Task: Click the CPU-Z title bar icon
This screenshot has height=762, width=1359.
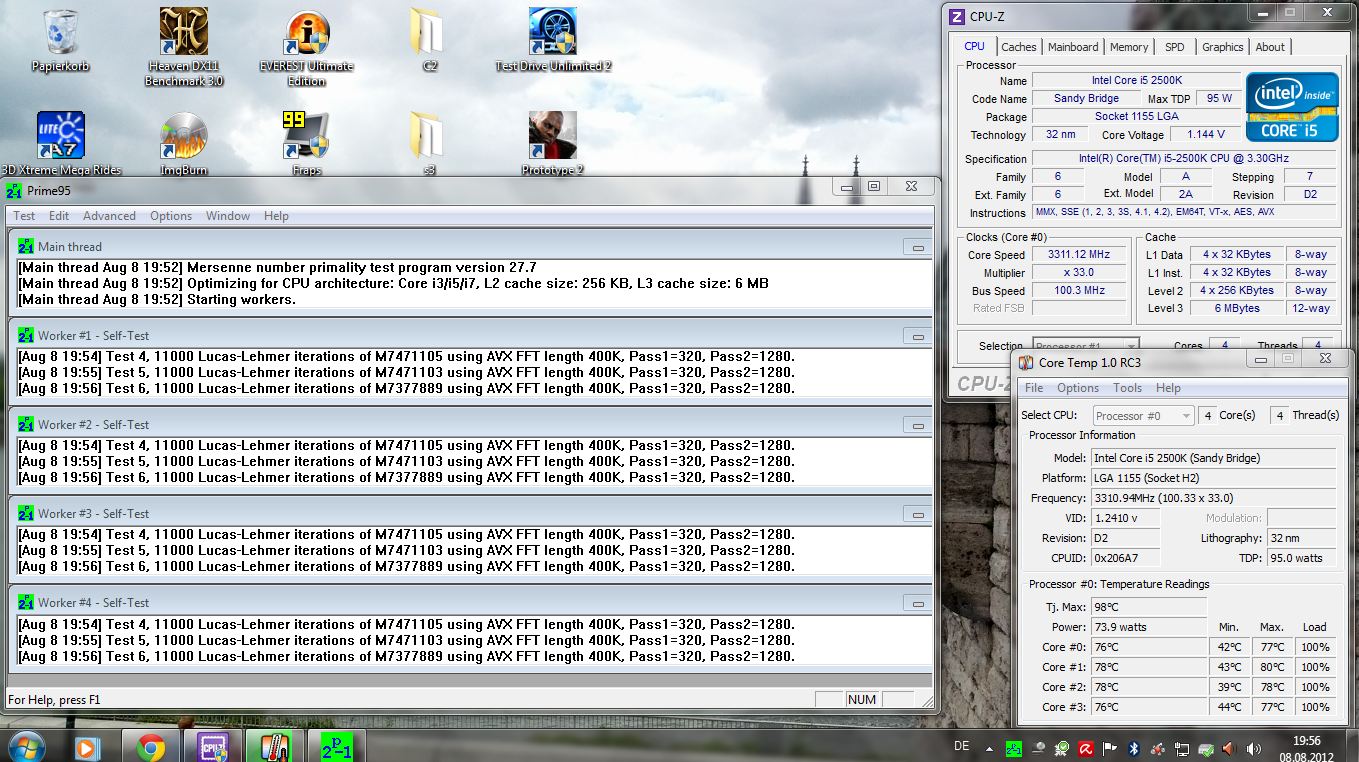Action: tap(956, 16)
